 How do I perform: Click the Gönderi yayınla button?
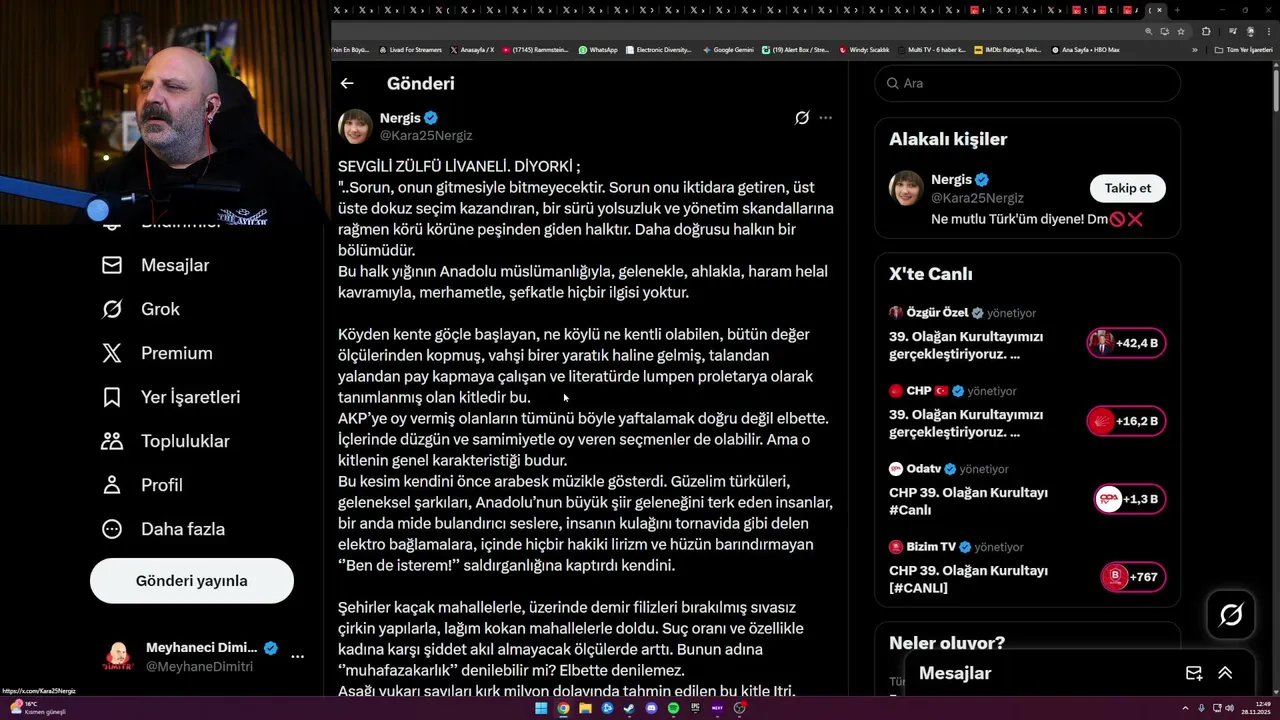tap(192, 581)
